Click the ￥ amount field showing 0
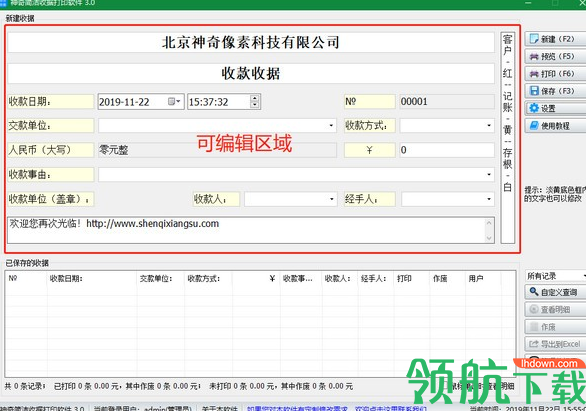586x411 pixels. coord(447,150)
